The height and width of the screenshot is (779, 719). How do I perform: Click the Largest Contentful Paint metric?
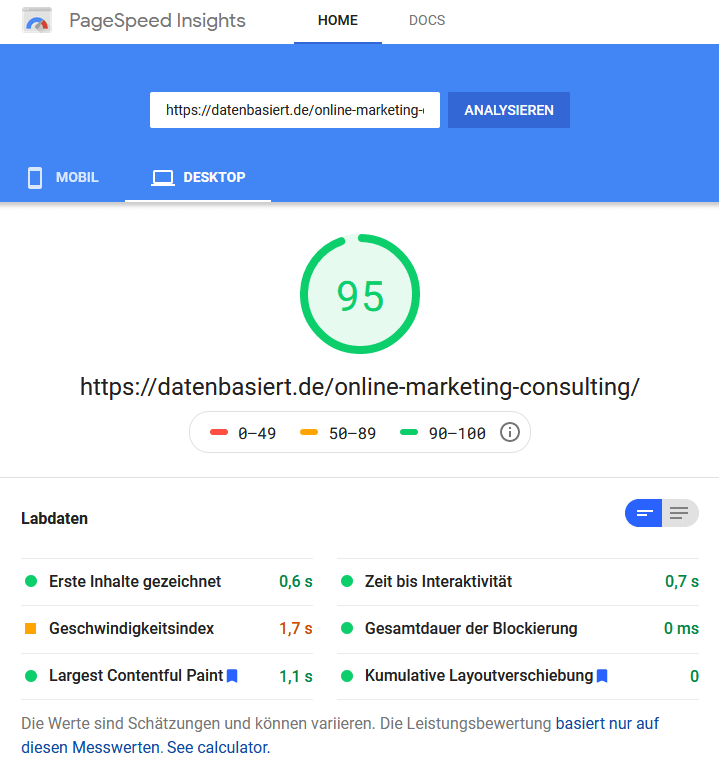pyautogui.click(x=167, y=676)
